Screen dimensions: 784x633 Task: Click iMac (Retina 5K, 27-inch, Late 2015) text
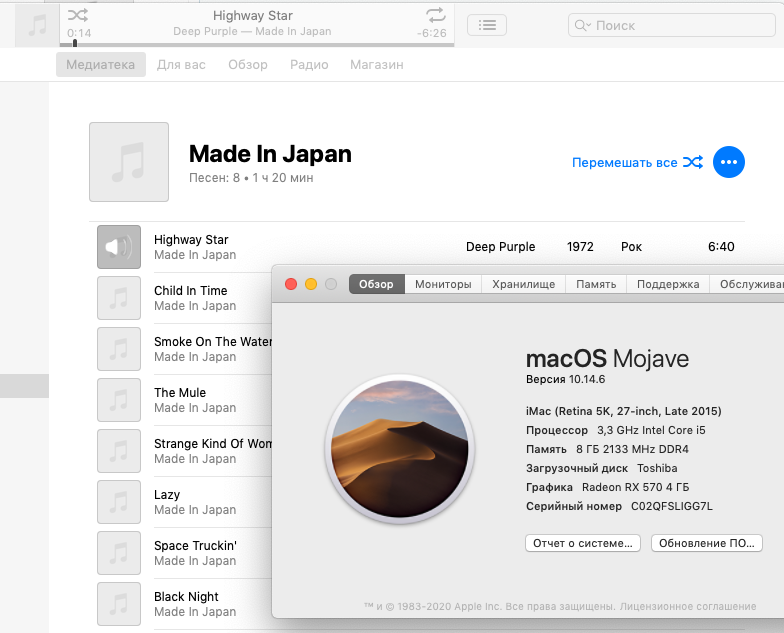pyautogui.click(x=624, y=411)
